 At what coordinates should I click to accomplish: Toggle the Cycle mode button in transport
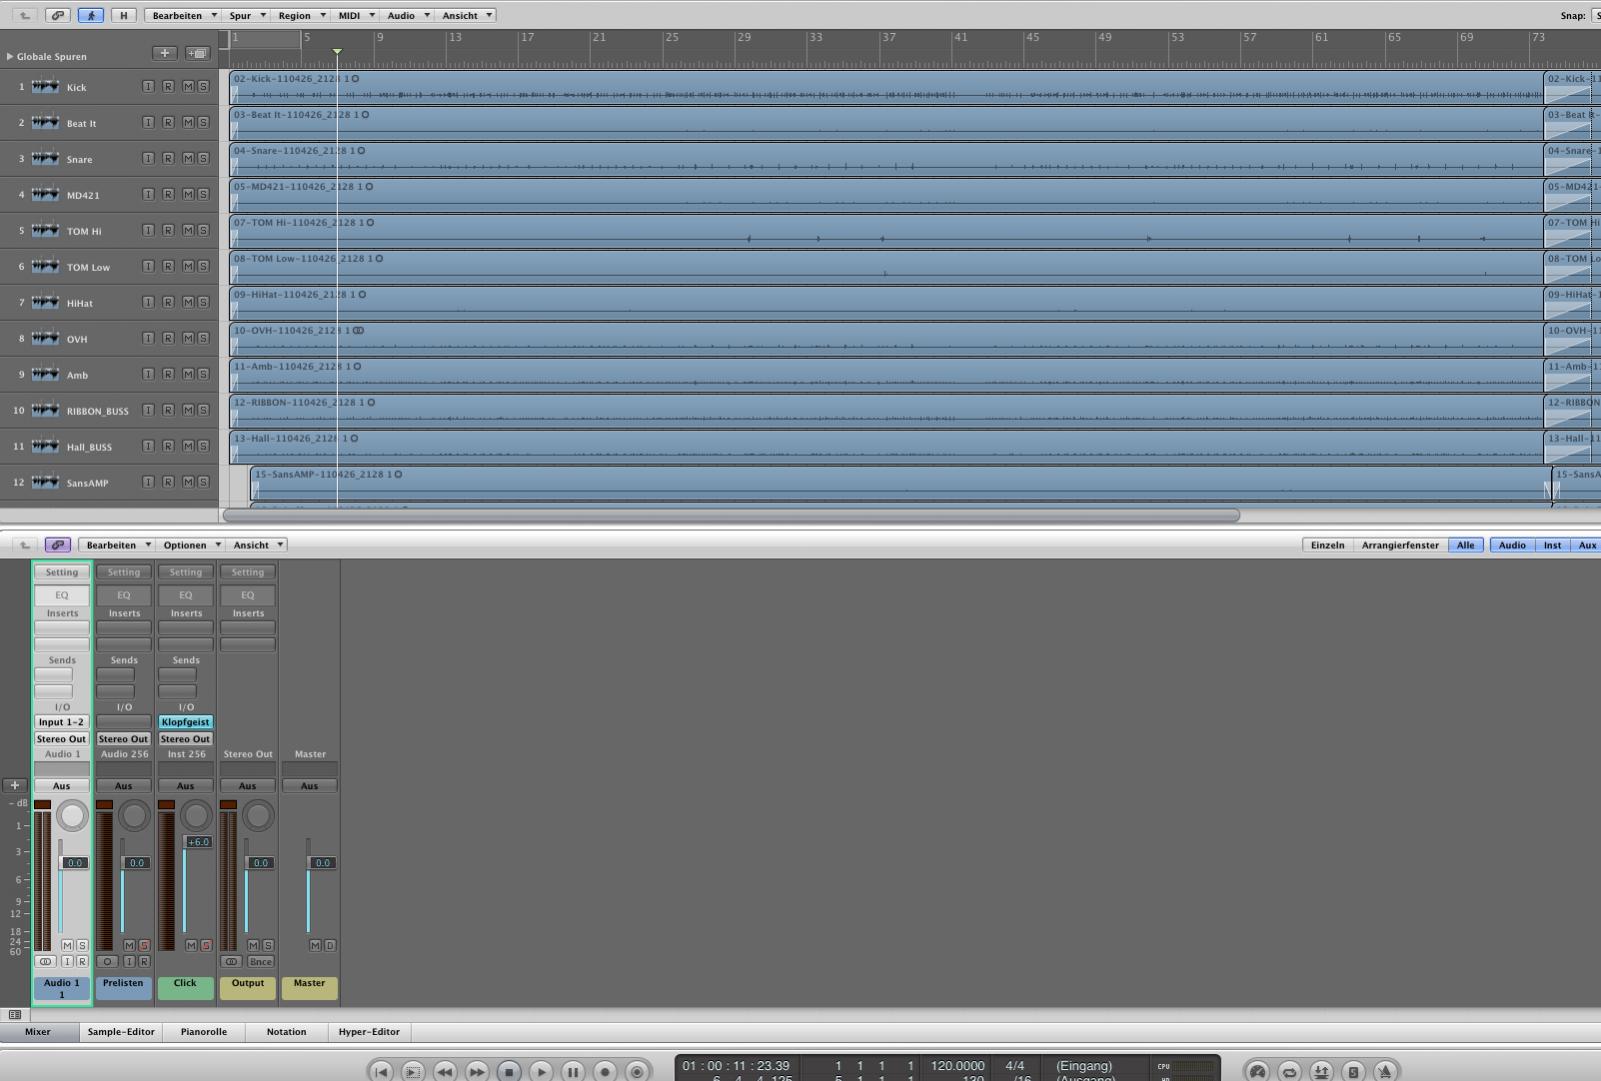pyautogui.click(x=1289, y=1071)
